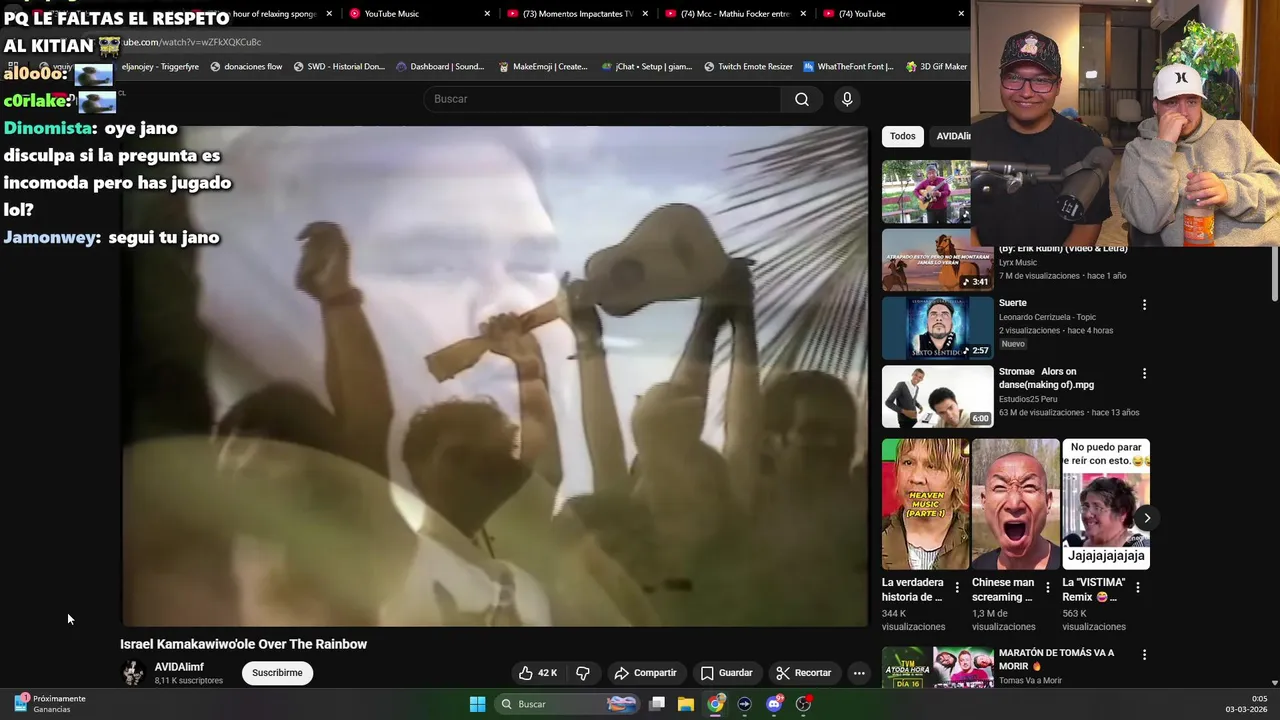The image size is (1280, 720).
Task: Clip the video with Recortar button
Action: 804,673
